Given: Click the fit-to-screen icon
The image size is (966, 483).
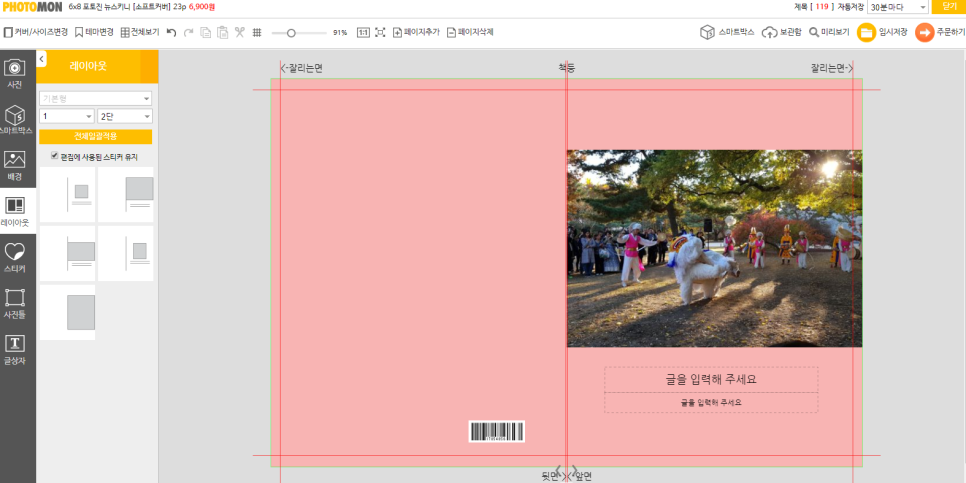Looking at the screenshot, I should 380,32.
